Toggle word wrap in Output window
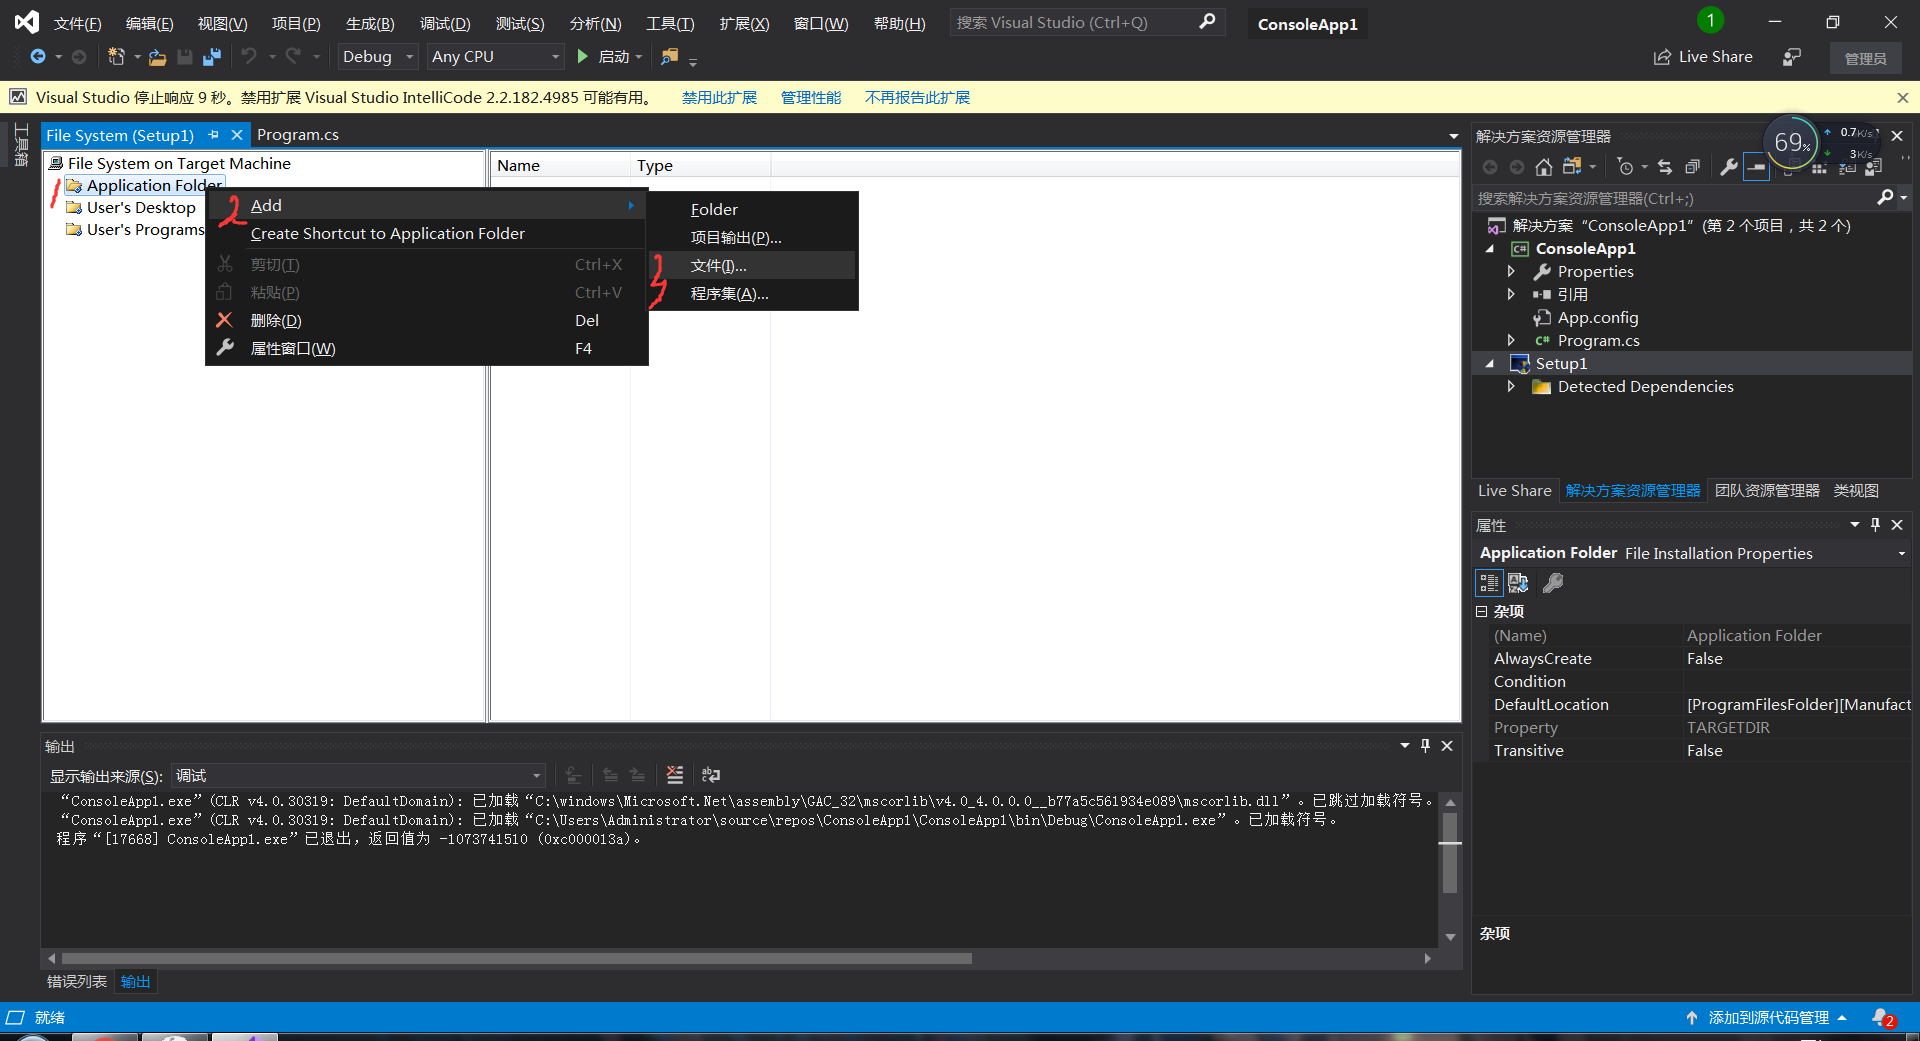The width and height of the screenshot is (1920, 1041). pyautogui.click(x=711, y=775)
